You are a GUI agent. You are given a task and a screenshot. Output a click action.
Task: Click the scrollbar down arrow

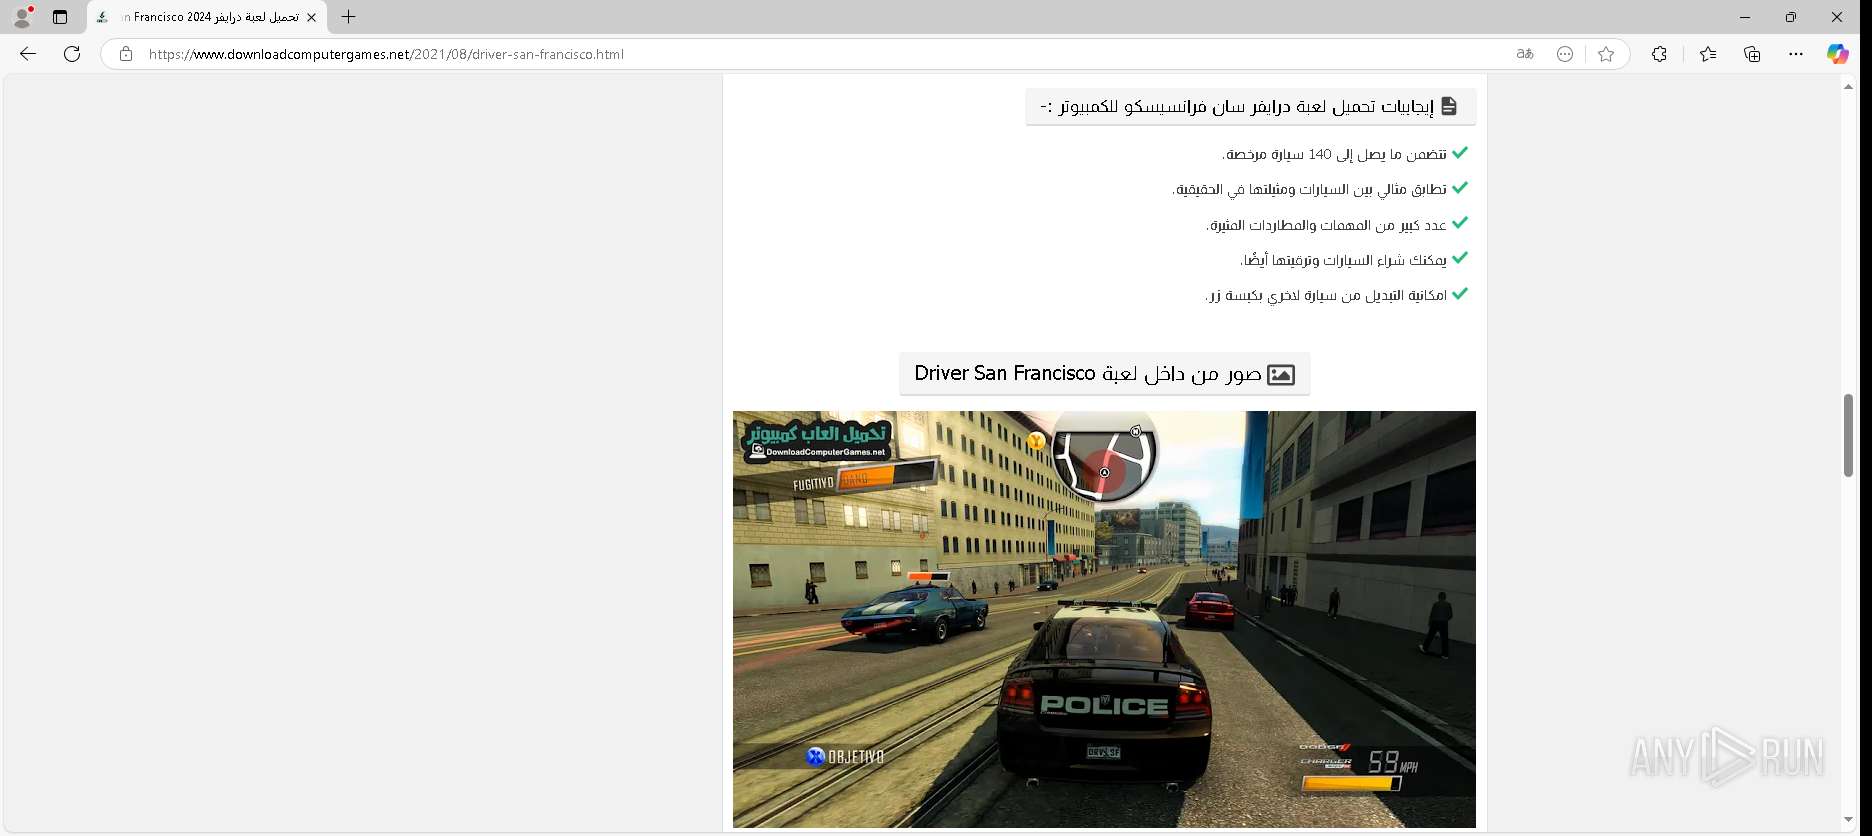tap(1848, 820)
